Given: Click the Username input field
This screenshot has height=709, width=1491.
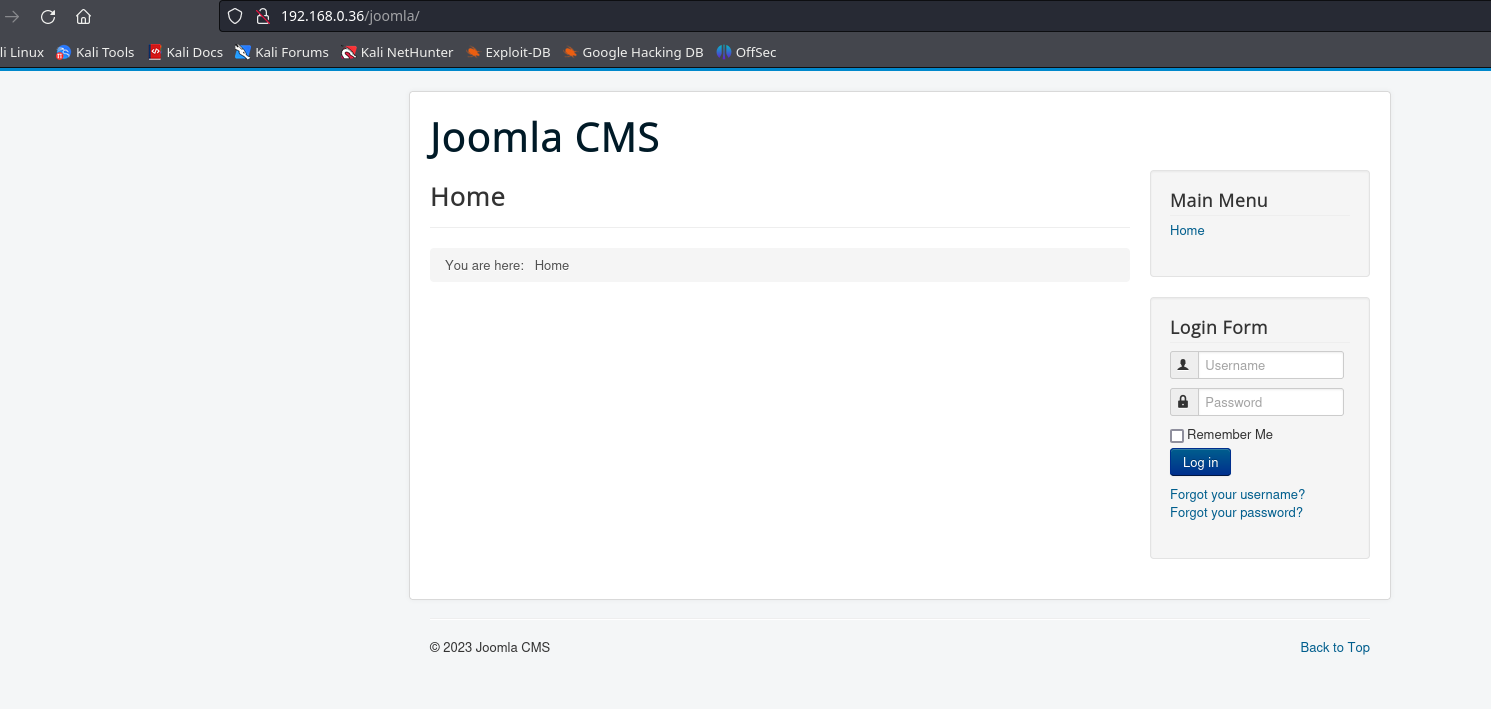Looking at the screenshot, I should pyautogui.click(x=1271, y=365).
